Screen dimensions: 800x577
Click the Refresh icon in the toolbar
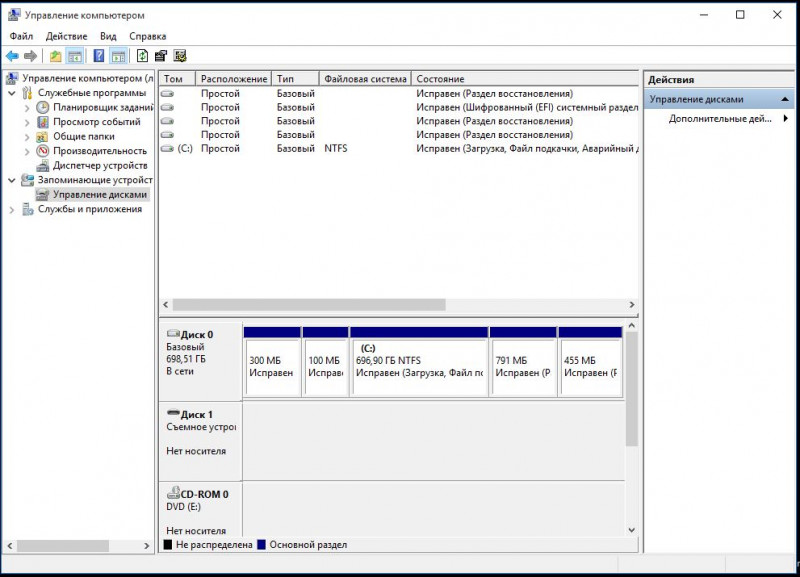pos(142,56)
